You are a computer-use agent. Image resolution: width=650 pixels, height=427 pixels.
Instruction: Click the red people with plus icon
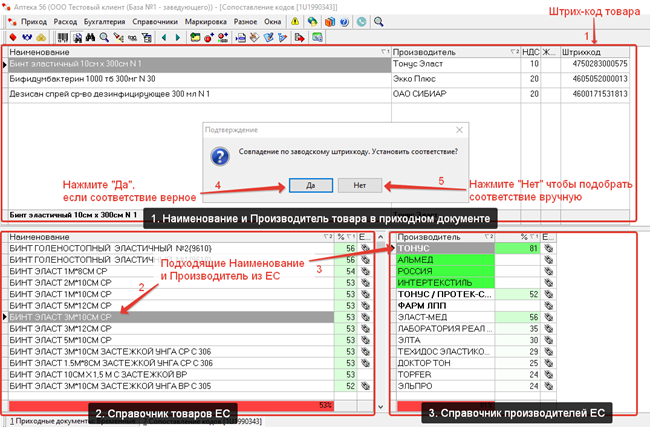223,38
